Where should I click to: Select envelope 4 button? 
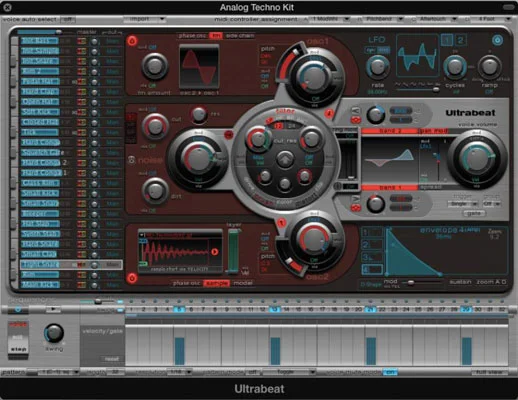coord(372,269)
